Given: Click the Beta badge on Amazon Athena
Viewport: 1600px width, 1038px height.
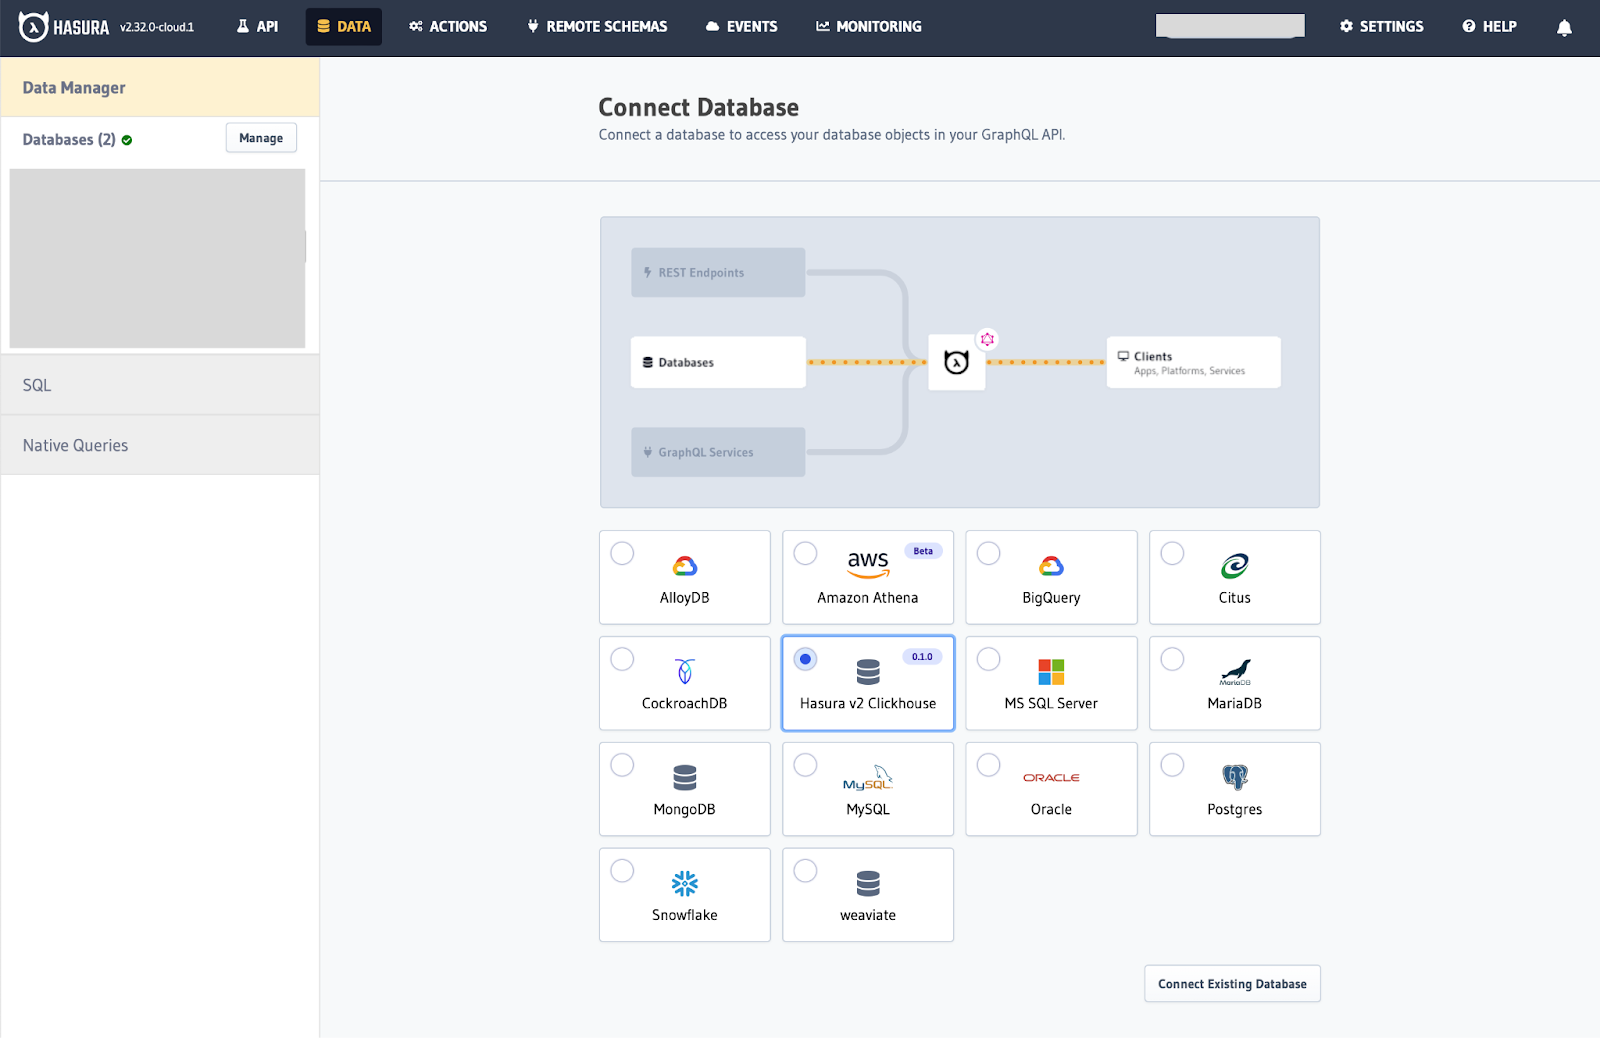Looking at the screenshot, I should [923, 551].
